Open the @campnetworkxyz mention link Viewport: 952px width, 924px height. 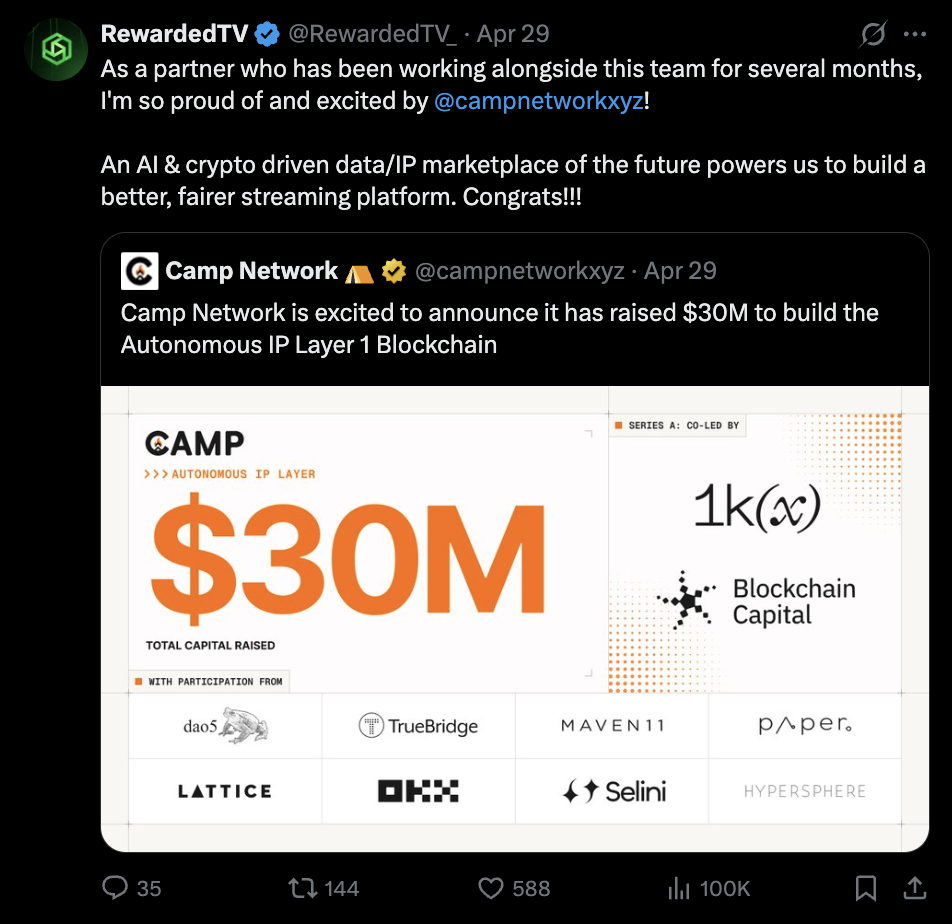coord(539,102)
